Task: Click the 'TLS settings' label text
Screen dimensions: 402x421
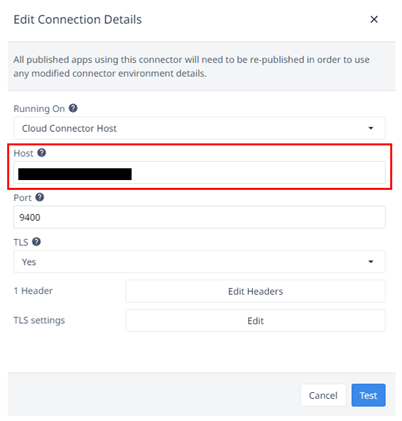Action: pyautogui.click(x=39, y=320)
